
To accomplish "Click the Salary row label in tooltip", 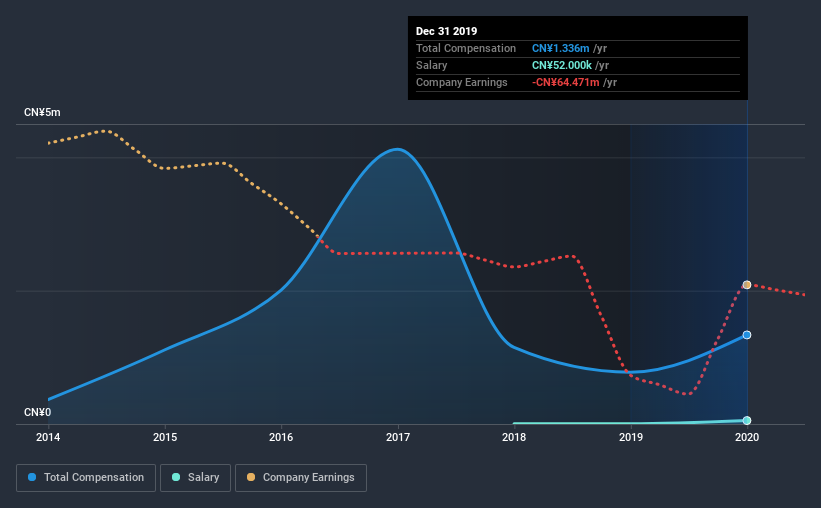I will pos(431,65).
